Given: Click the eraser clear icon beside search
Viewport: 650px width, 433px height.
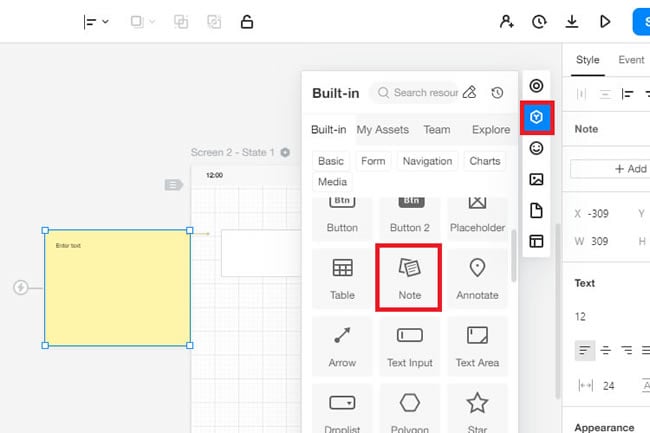Looking at the screenshot, I should 469,92.
